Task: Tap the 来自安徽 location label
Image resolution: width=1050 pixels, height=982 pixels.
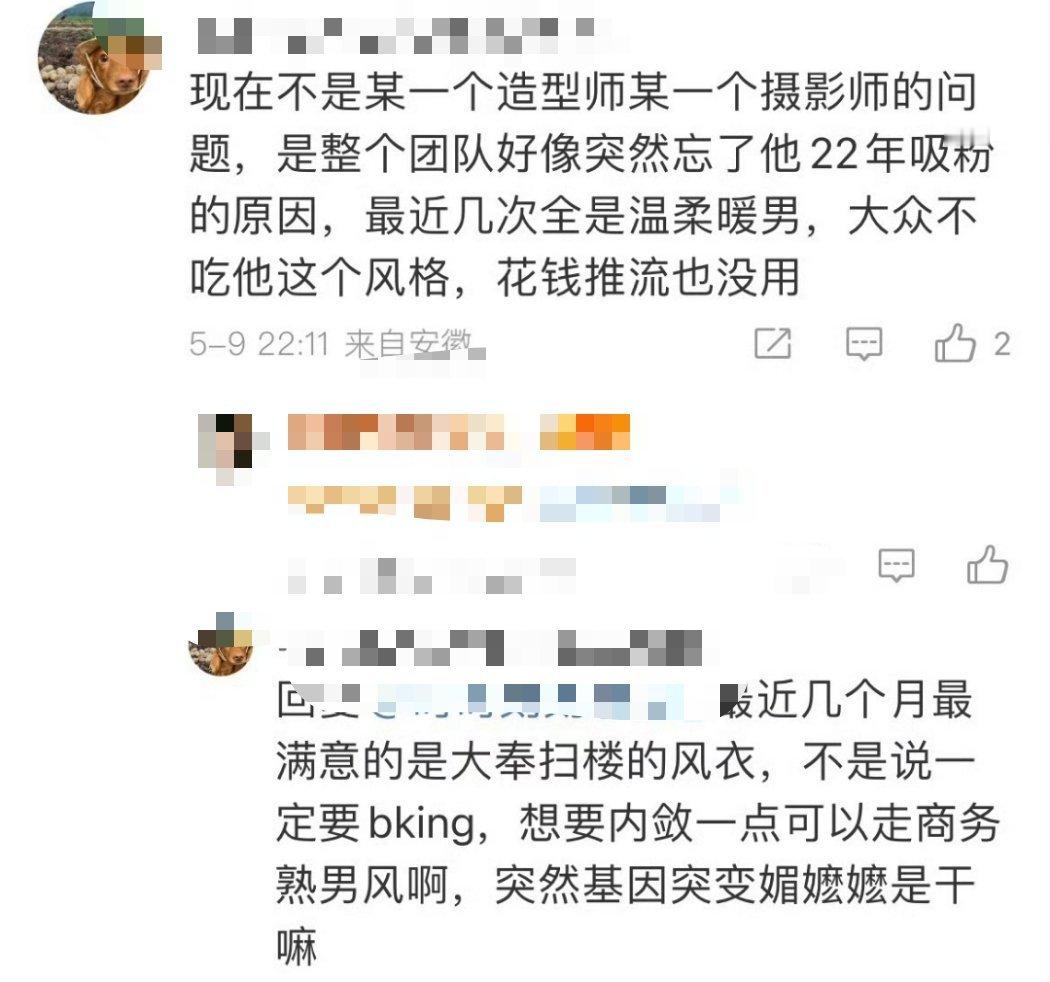Action: pyautogui.click(x=408, y=344)
